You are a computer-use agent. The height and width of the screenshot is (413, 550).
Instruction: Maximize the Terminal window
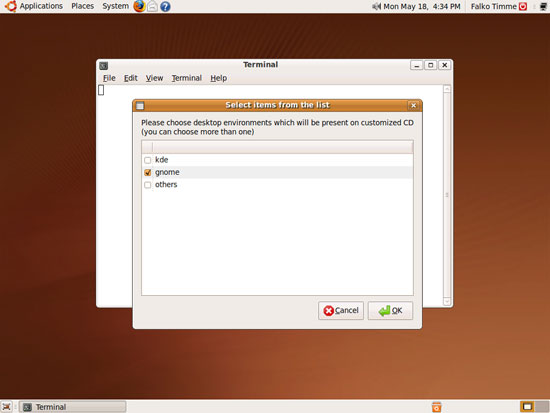pos(430,65)
